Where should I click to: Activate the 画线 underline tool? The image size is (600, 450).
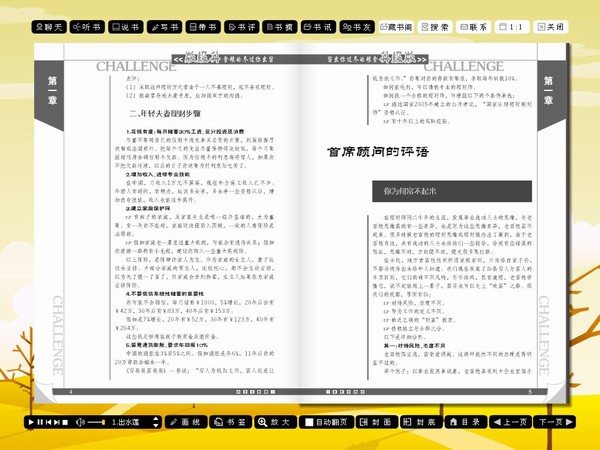click(186, 422)
